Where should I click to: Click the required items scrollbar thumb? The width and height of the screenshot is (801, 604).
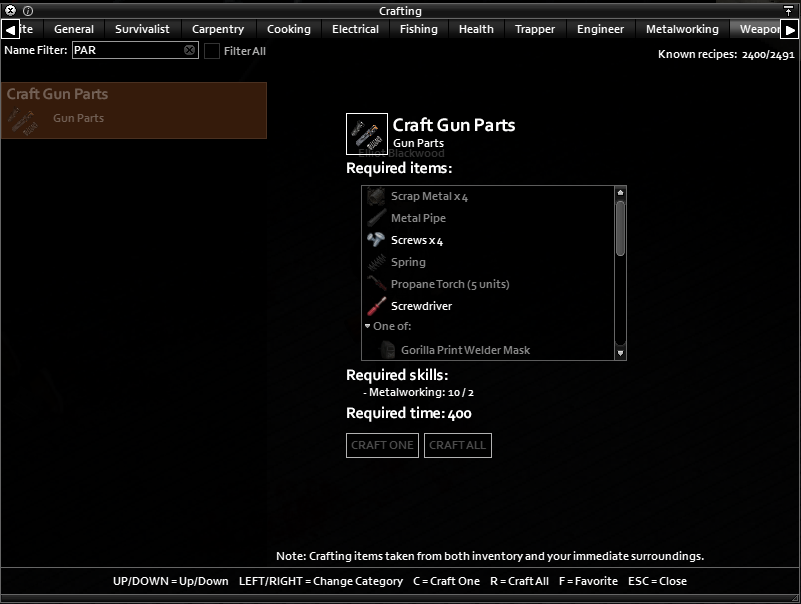coord(620,228)
